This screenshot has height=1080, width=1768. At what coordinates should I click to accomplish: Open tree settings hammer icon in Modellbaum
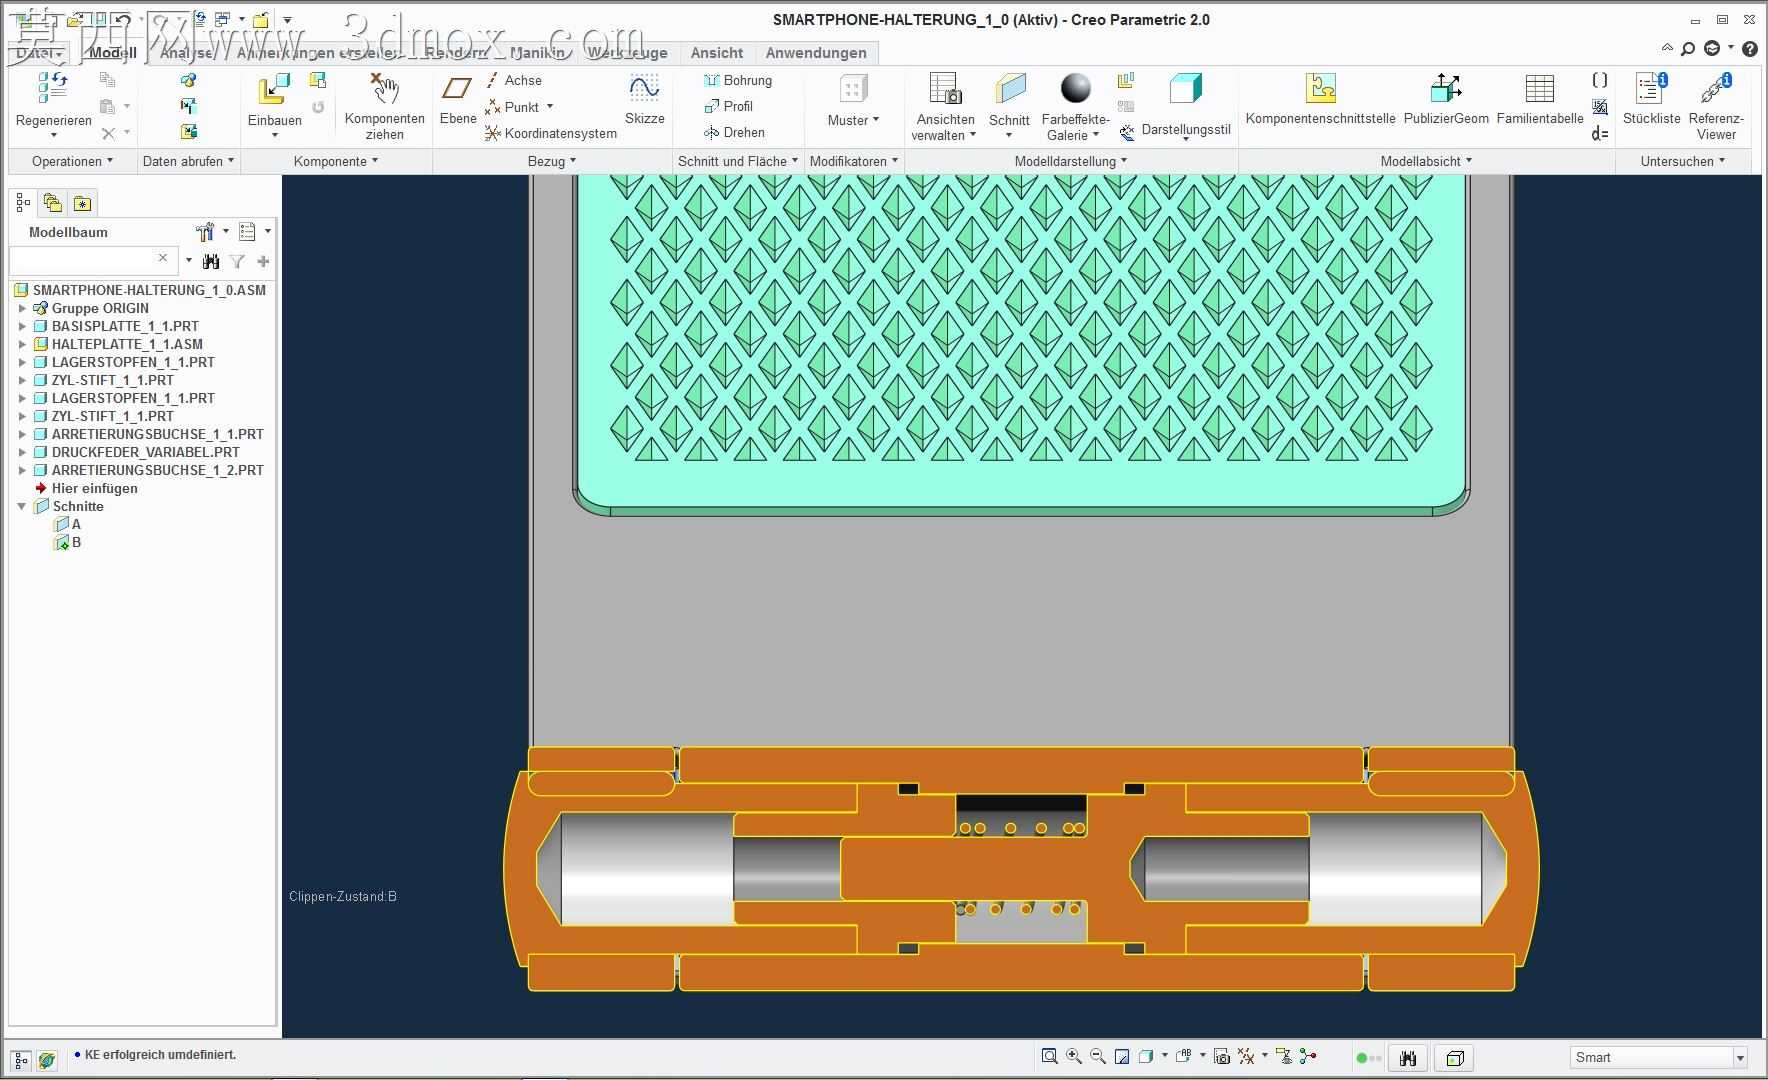coord(206,232)
